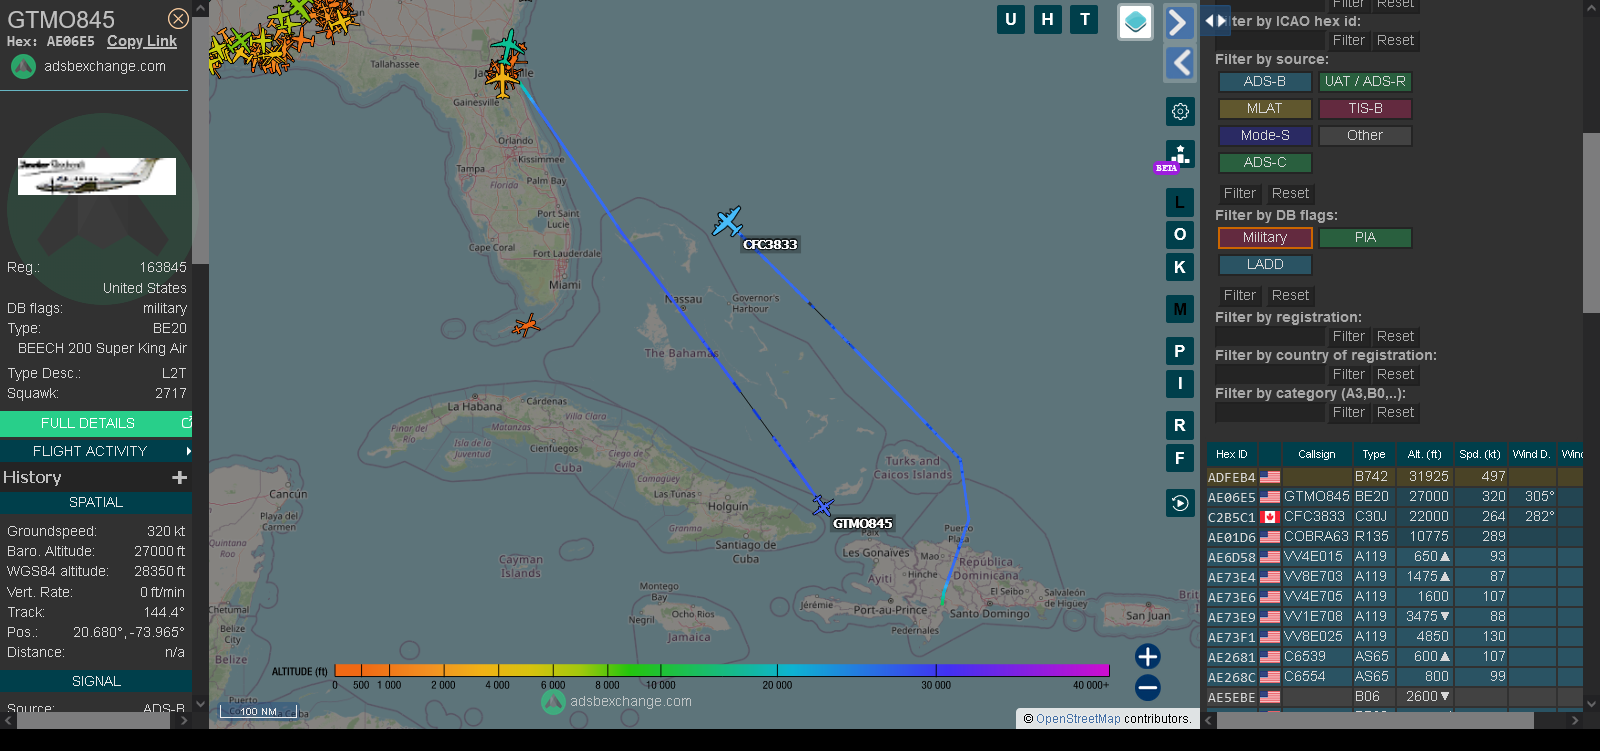
Task: Select the GTMO845 aircraft icon on map
Action: coord(823,505)
